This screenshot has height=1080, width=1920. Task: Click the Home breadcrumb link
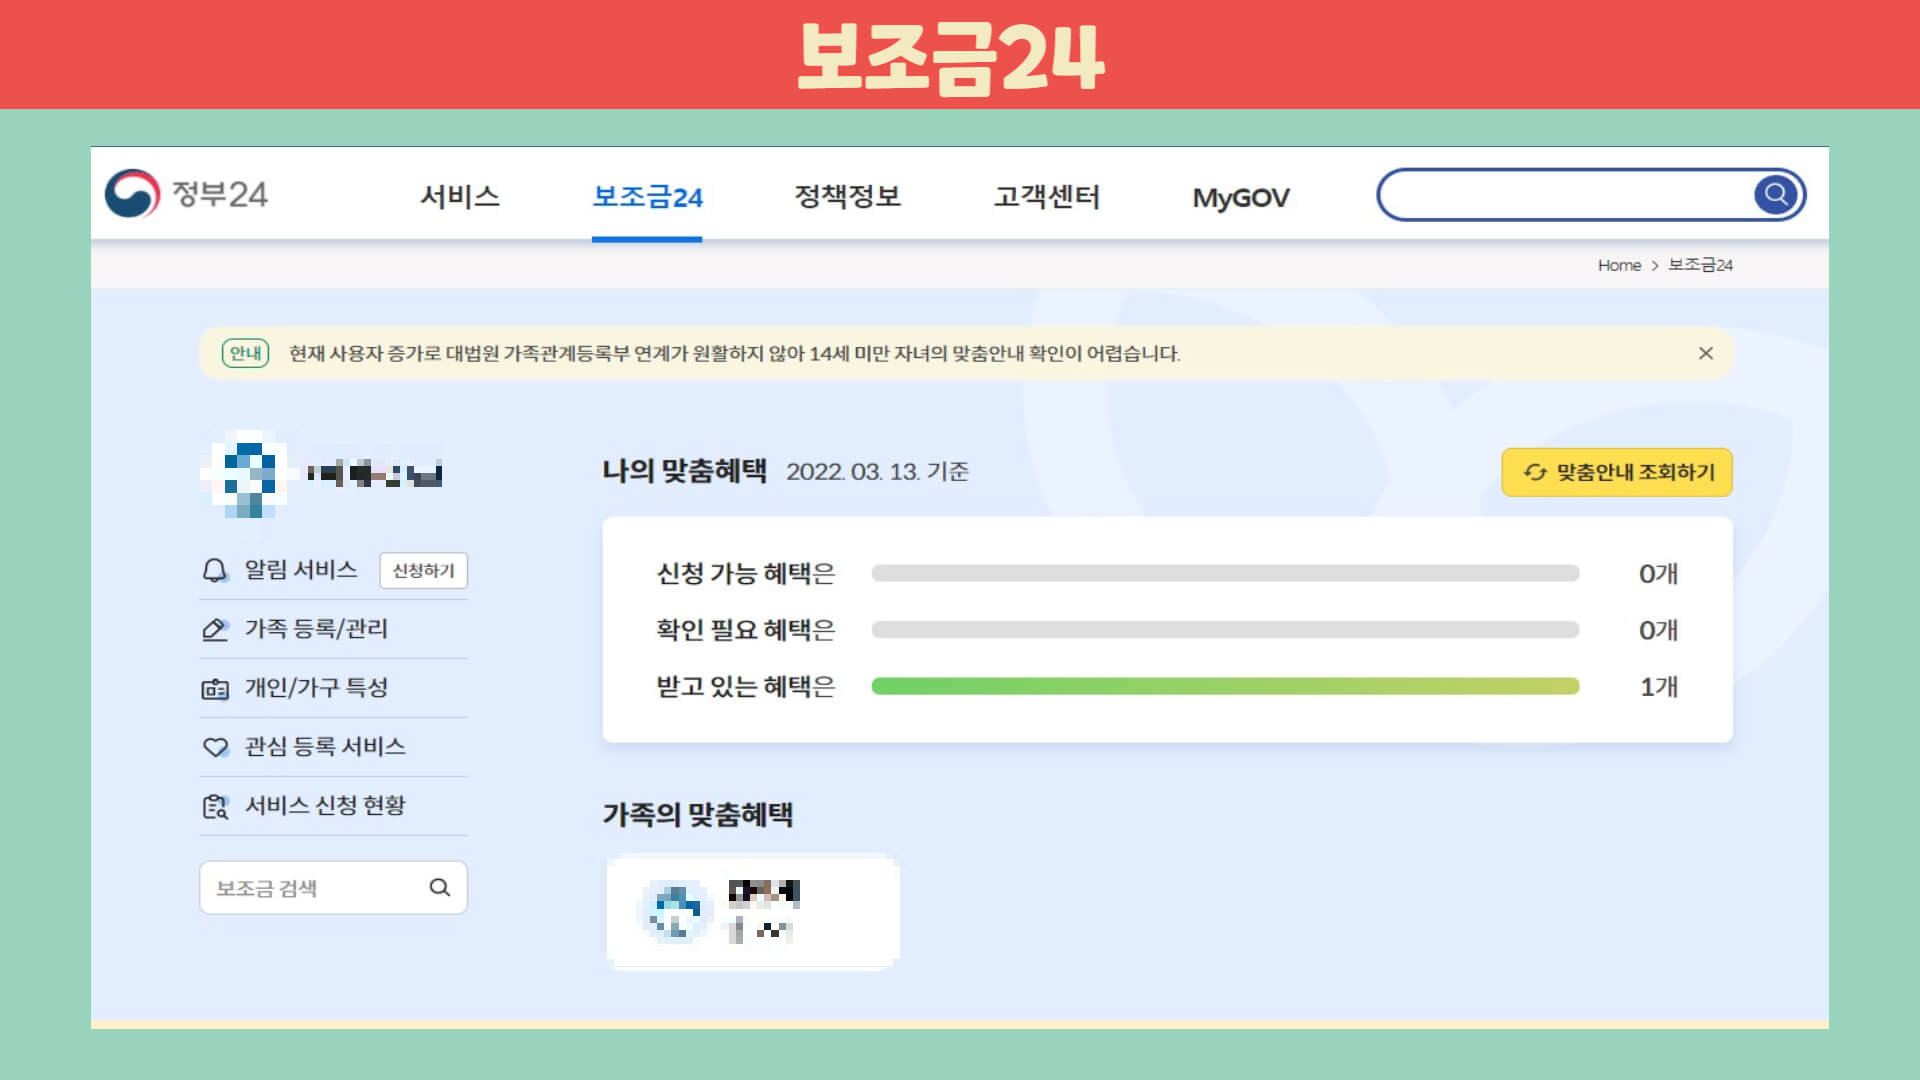tap(1618, 265)
